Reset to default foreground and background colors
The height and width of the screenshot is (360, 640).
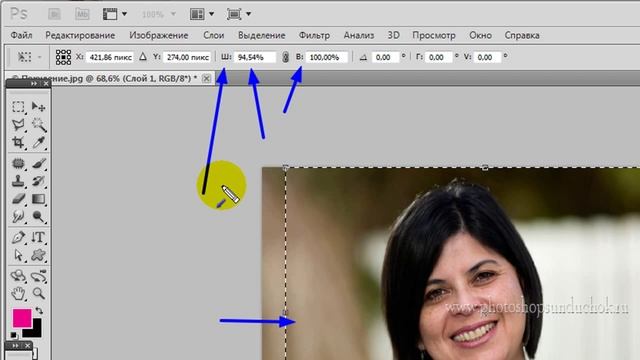[x=14, y=335]
